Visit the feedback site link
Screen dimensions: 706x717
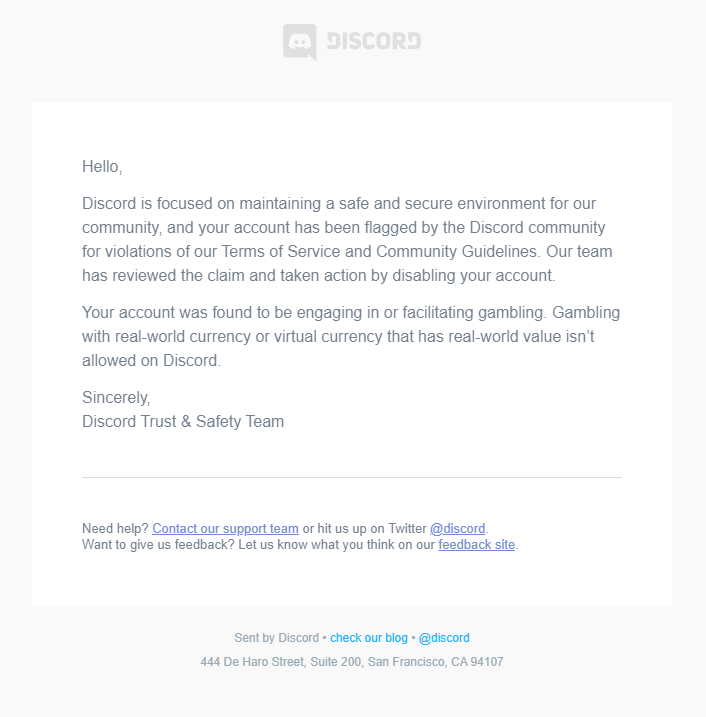pyautogui.click(x=476, y=545)
